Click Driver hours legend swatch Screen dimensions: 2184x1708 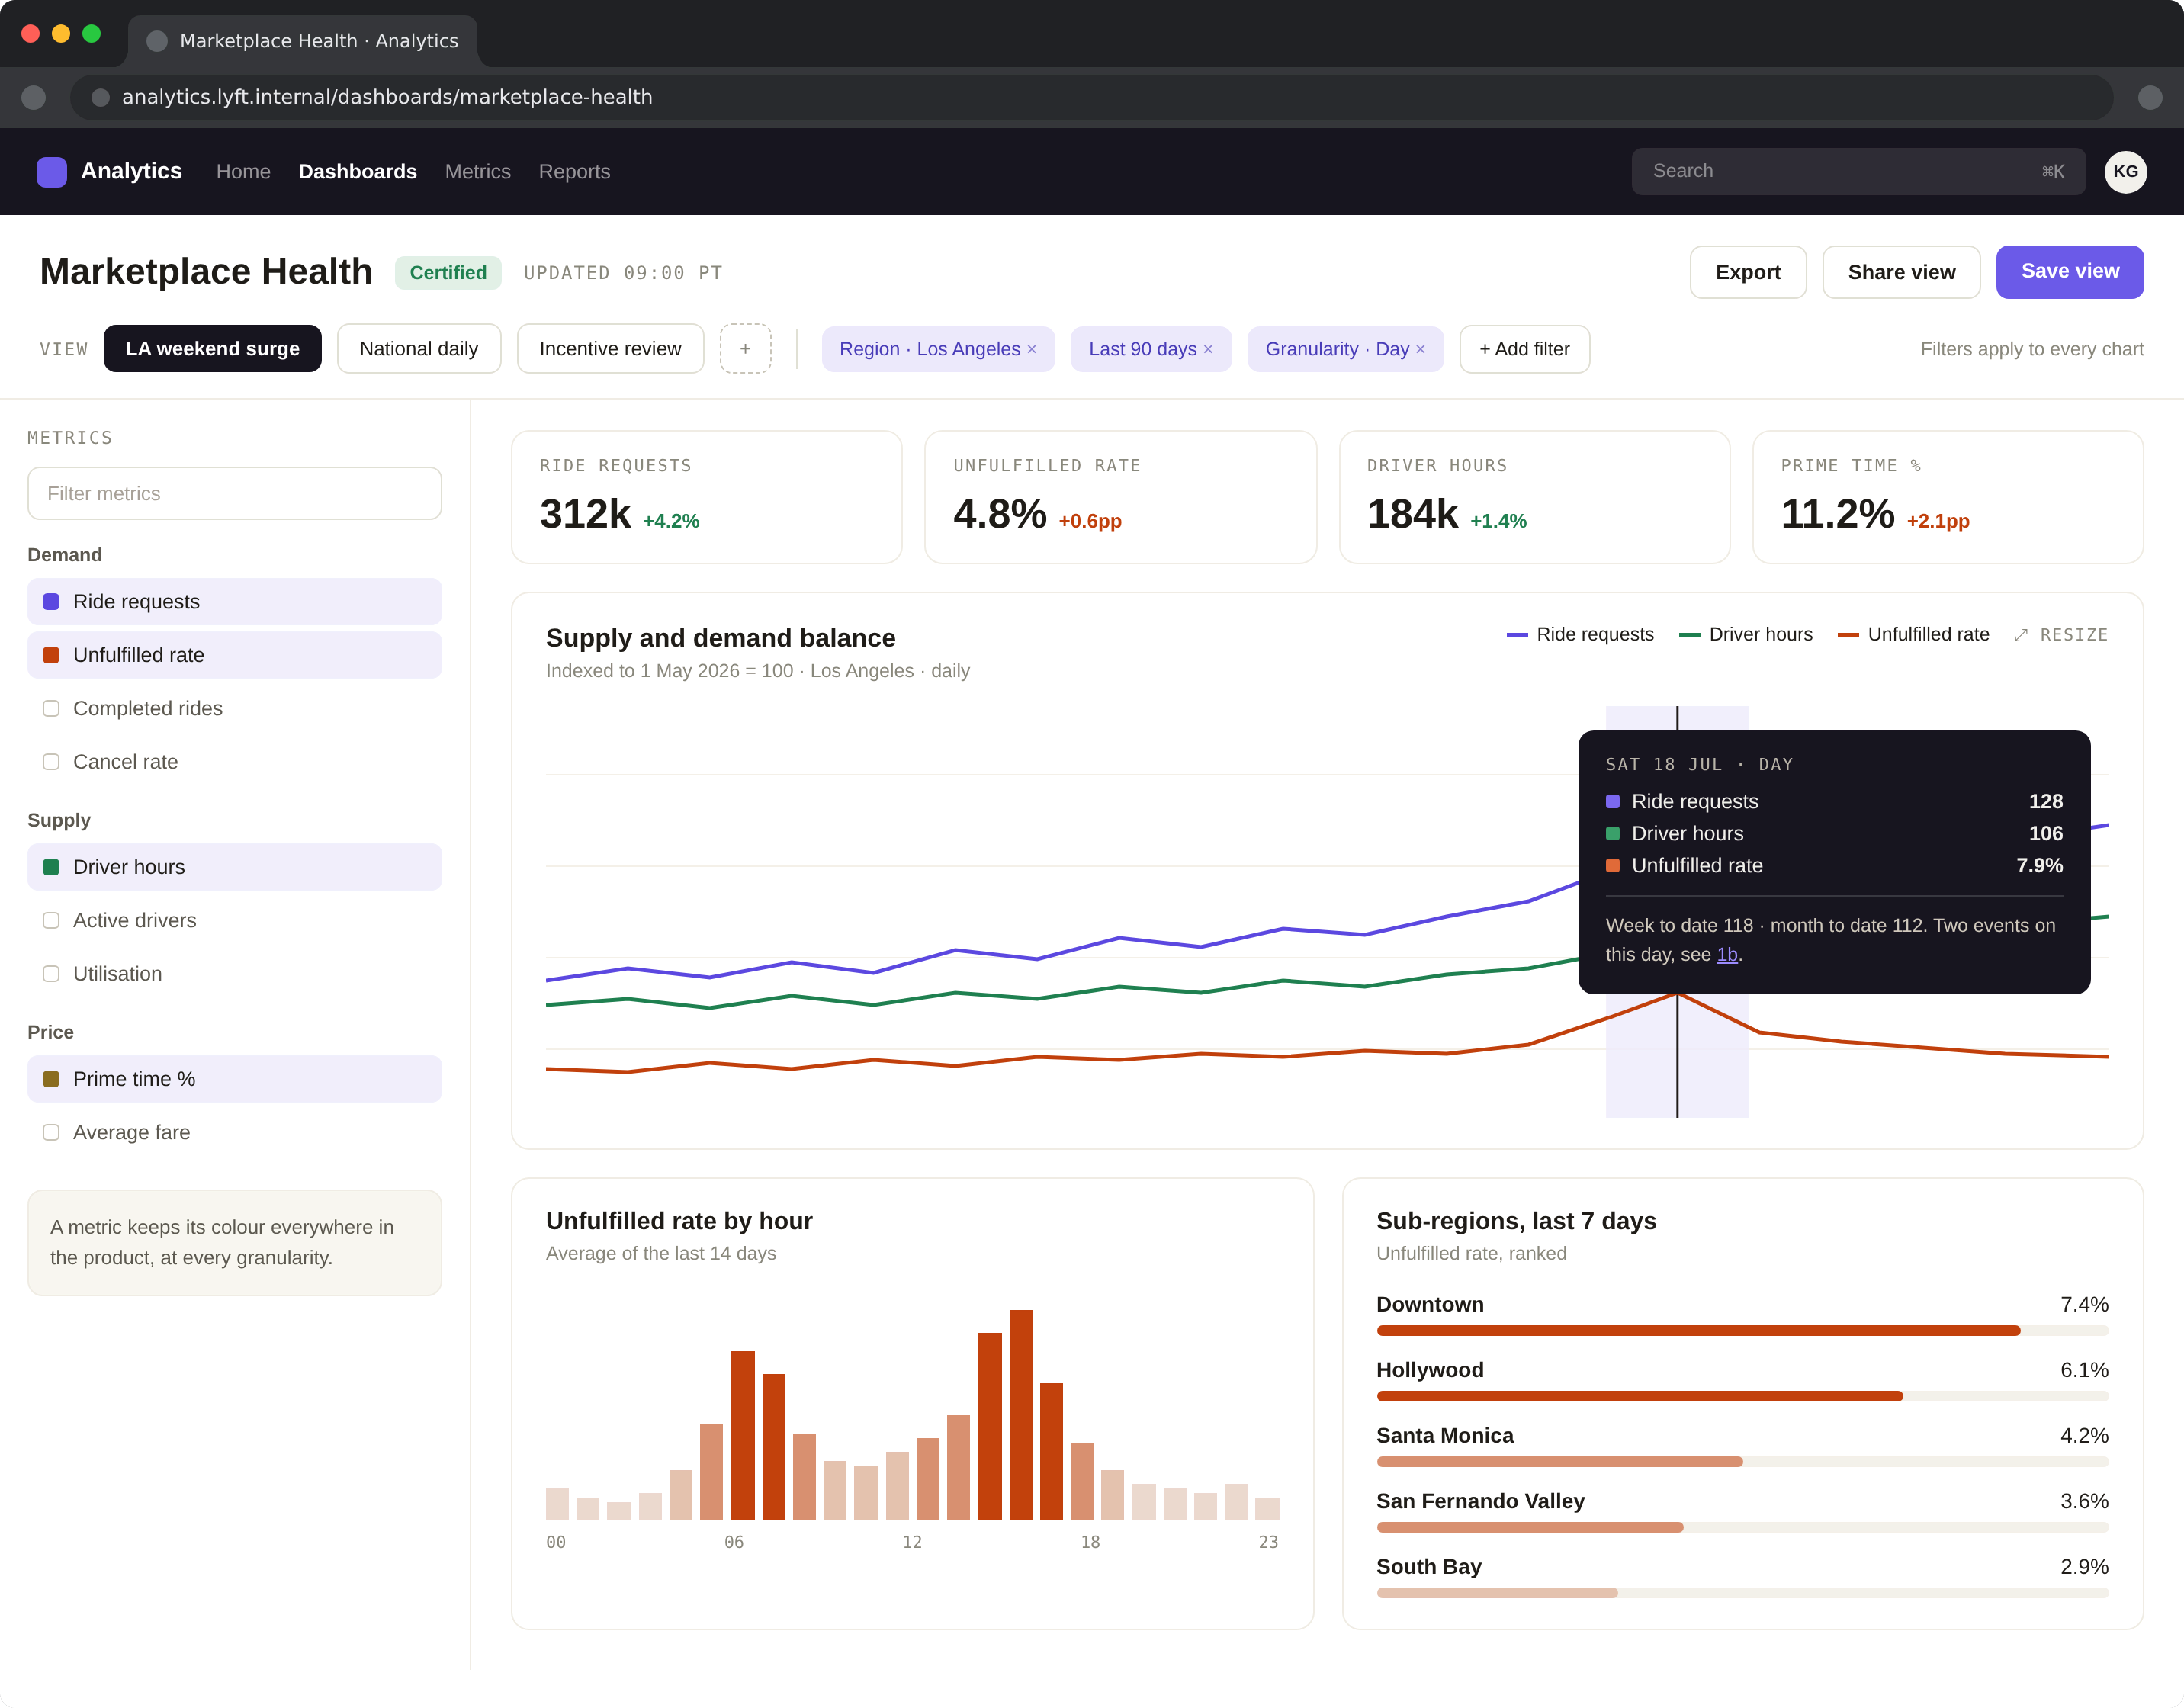click(x=1689, y=634)
